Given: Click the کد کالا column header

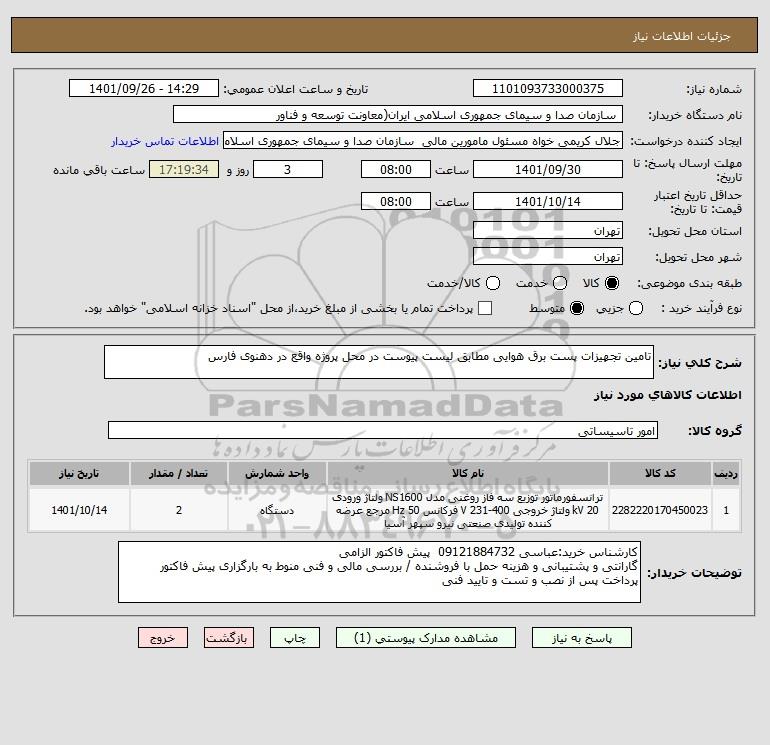Looking at the screenshot, I should pos(660,473).
